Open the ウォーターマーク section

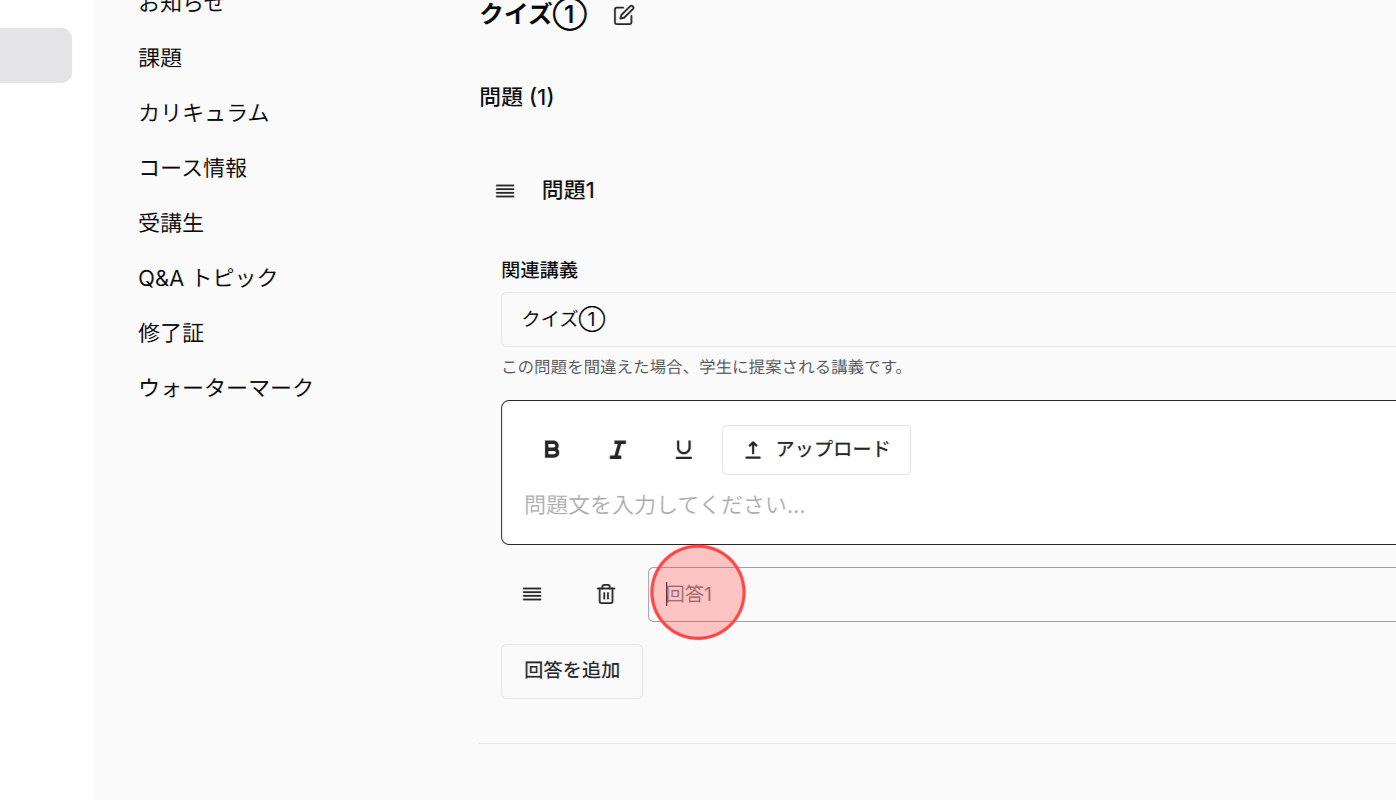225,387
